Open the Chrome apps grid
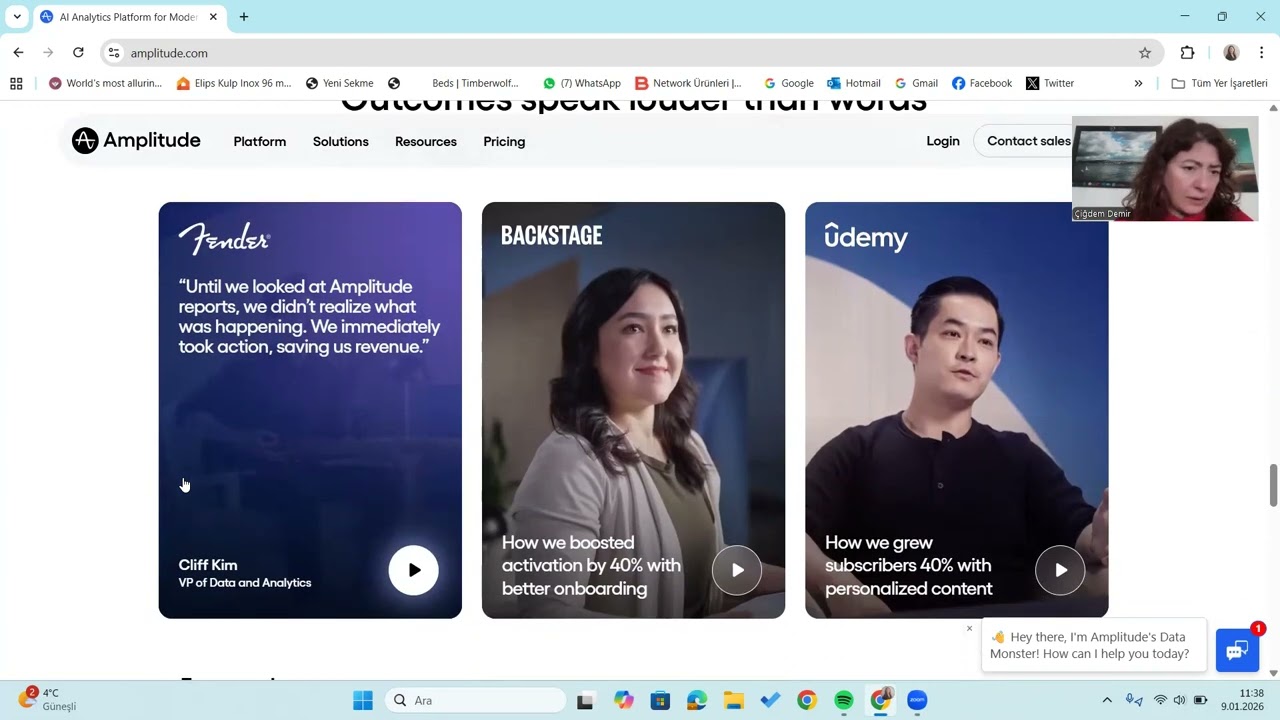Screen dimensions: 1280x720 (x=16, y=83)
